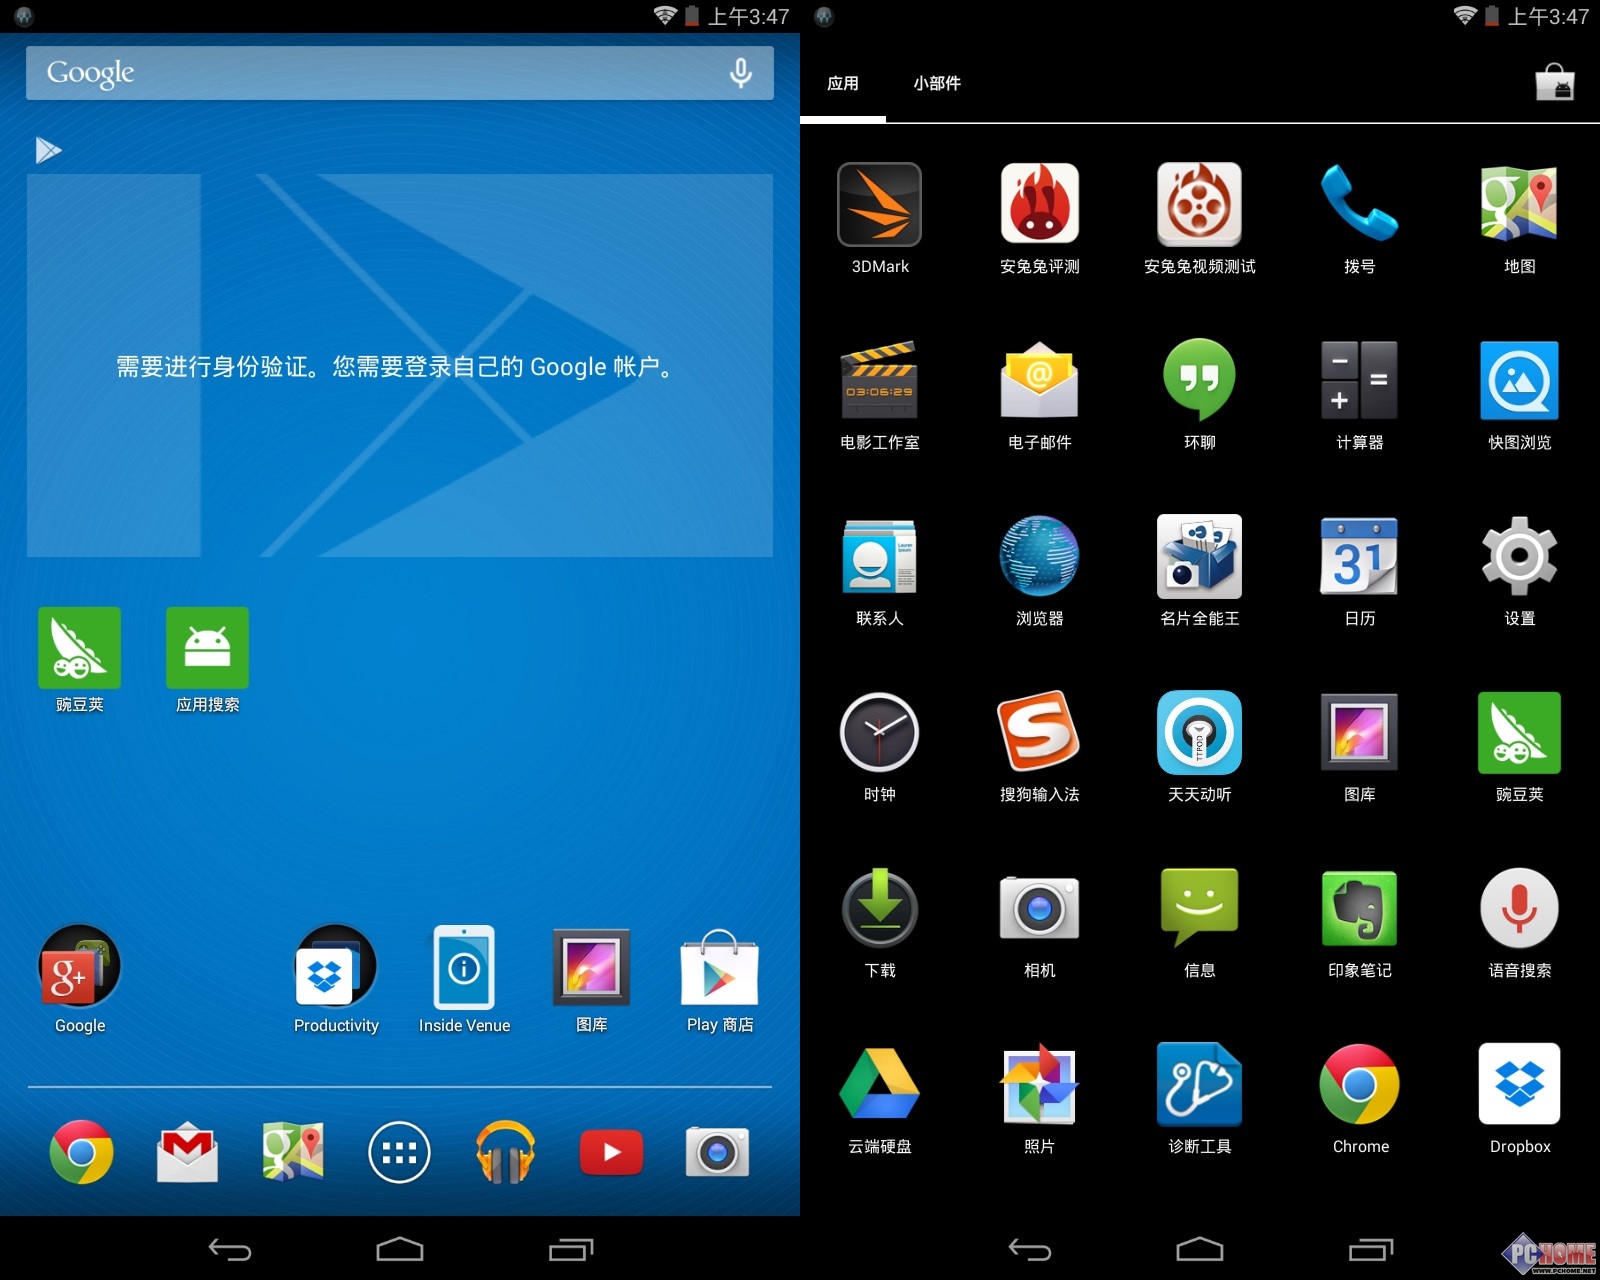Screen dimensions: 1600x1280
Task: Switch to the 小部件 widgets tab
Action: coord(936,84)
